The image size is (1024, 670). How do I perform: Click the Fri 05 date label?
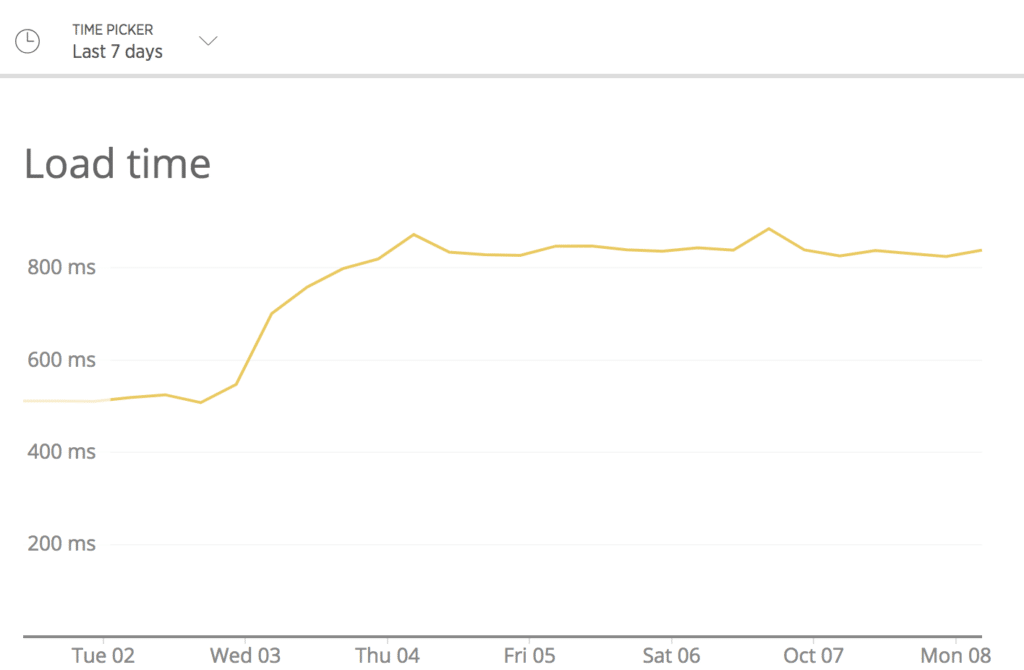(x=529, y=655)
